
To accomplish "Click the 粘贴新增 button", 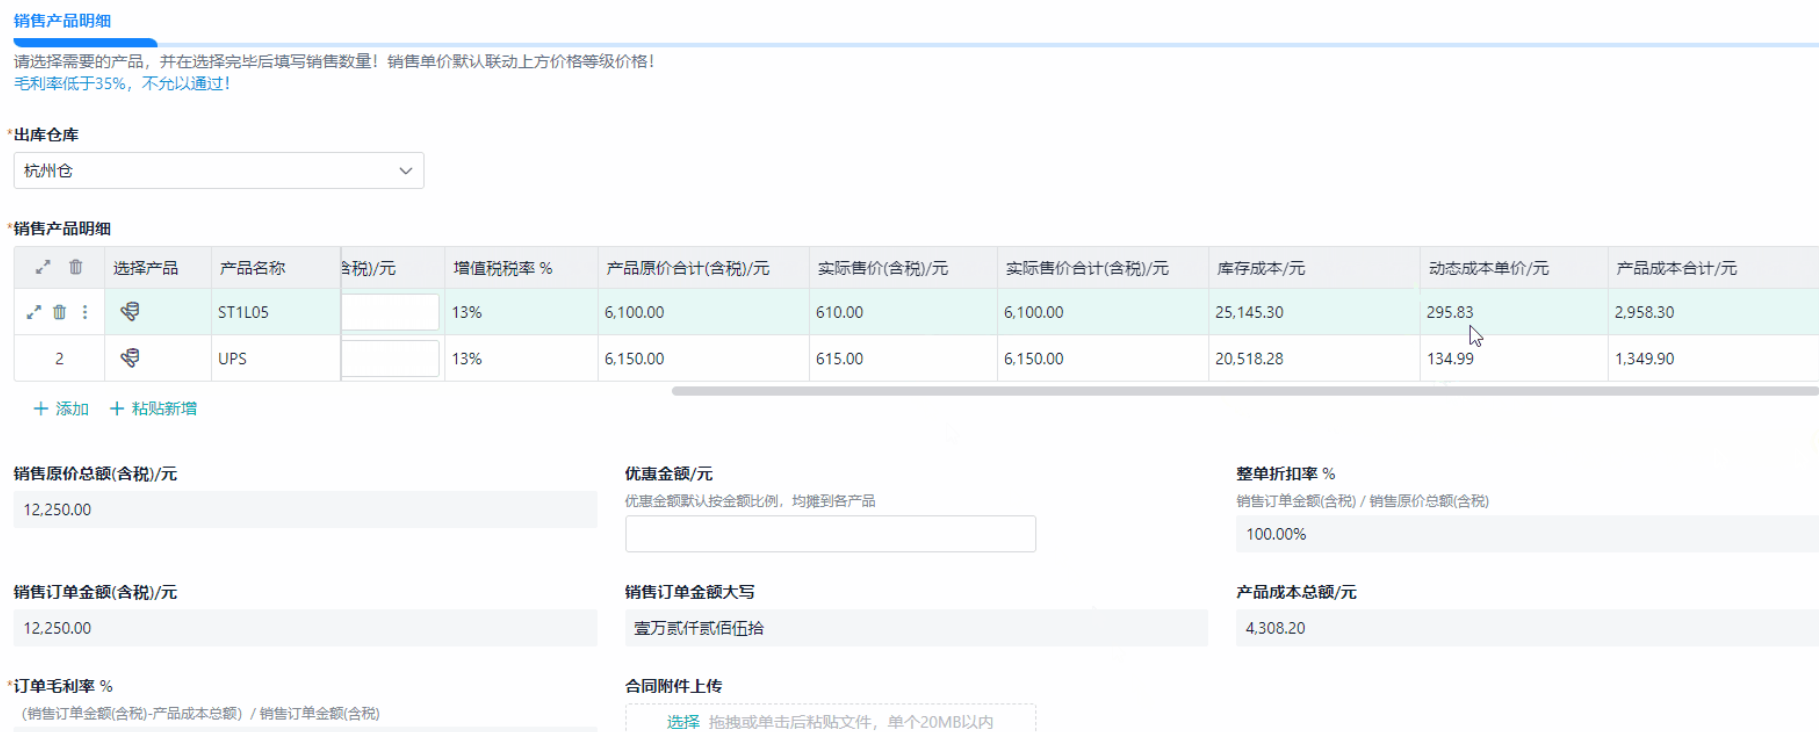I will tap(153, 408).
